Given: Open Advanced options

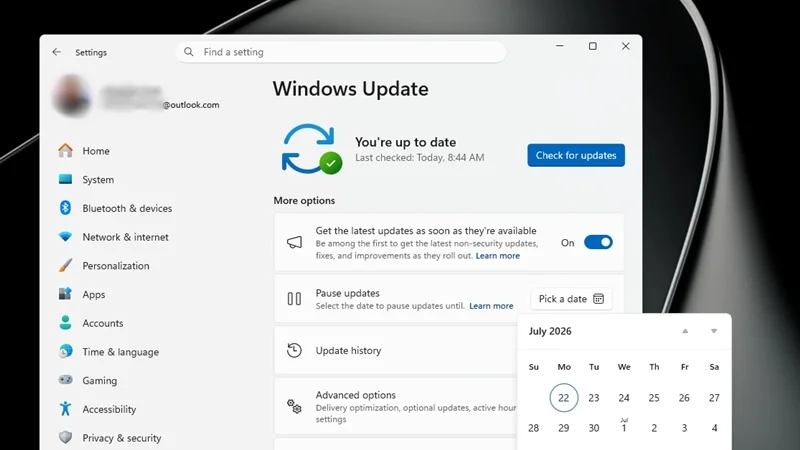Looking at the screenshot, I should coord(396,407).
